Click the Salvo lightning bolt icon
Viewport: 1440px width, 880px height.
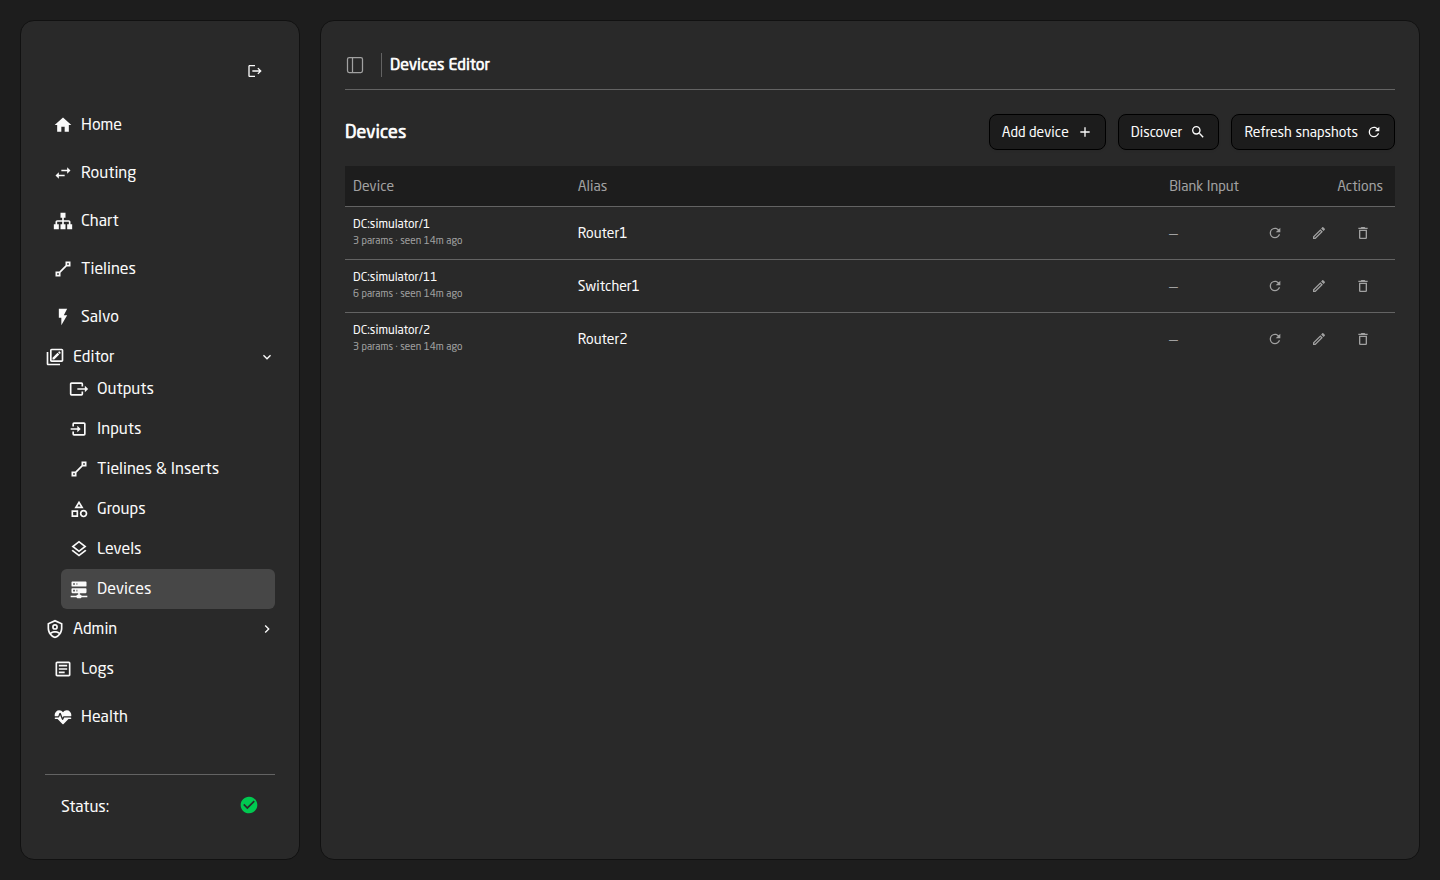pos(63,317)
